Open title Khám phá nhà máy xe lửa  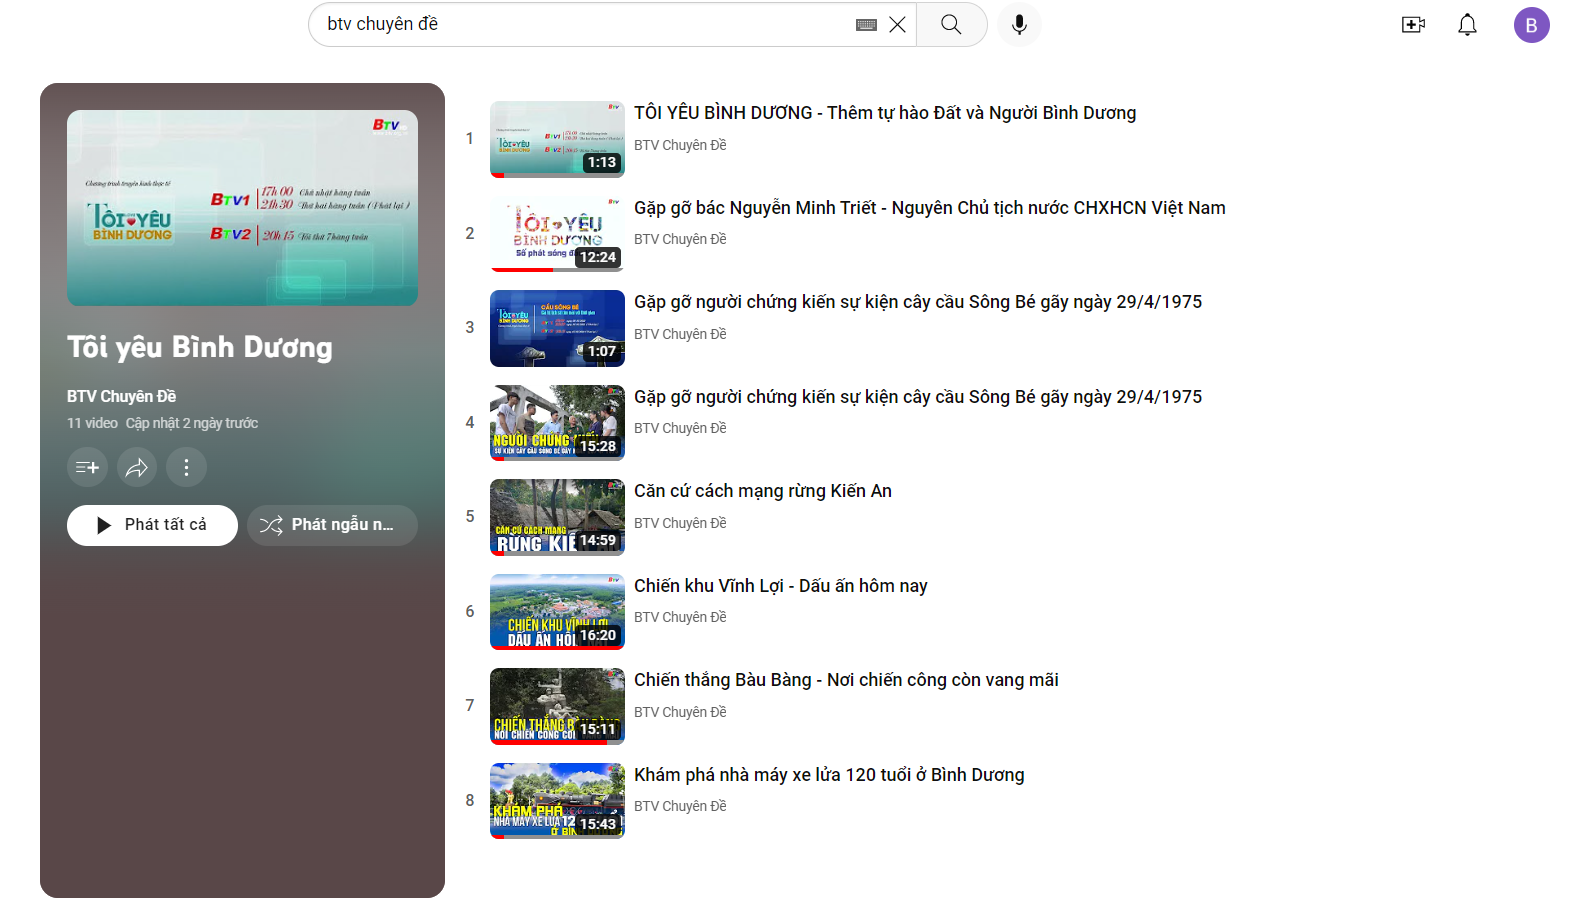coord(829,775)
